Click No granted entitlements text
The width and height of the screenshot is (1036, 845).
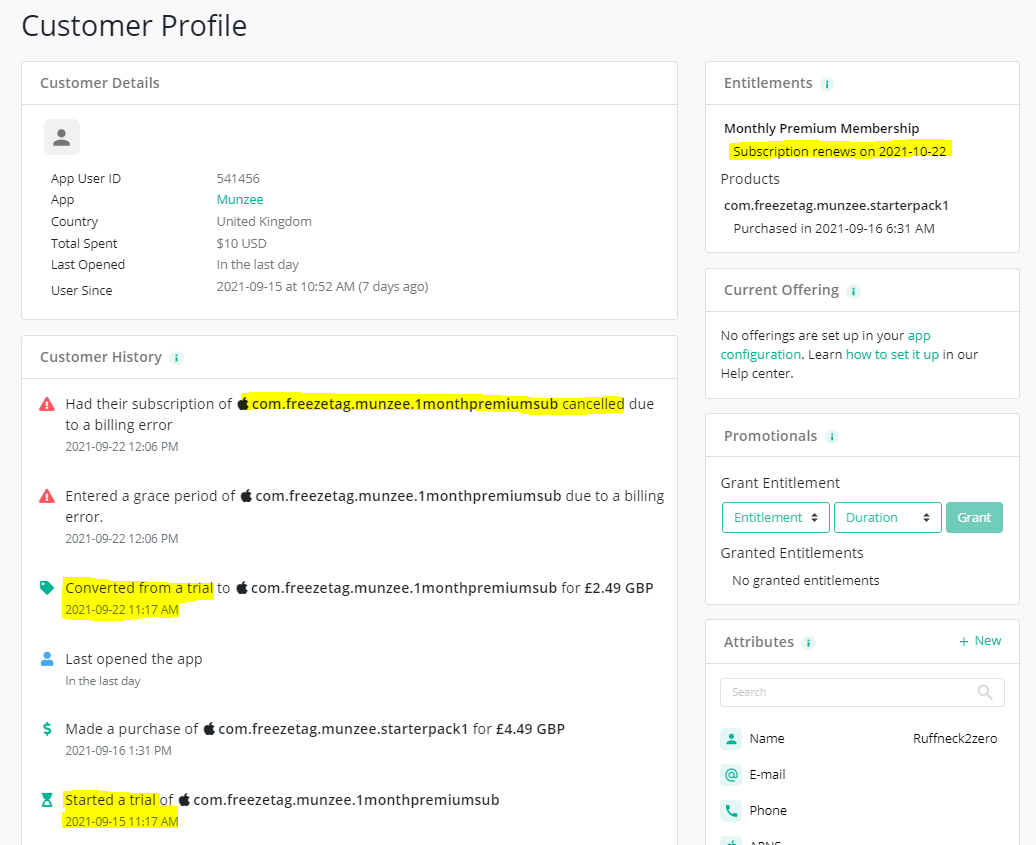pyautogui.click(x=805, y=580)
